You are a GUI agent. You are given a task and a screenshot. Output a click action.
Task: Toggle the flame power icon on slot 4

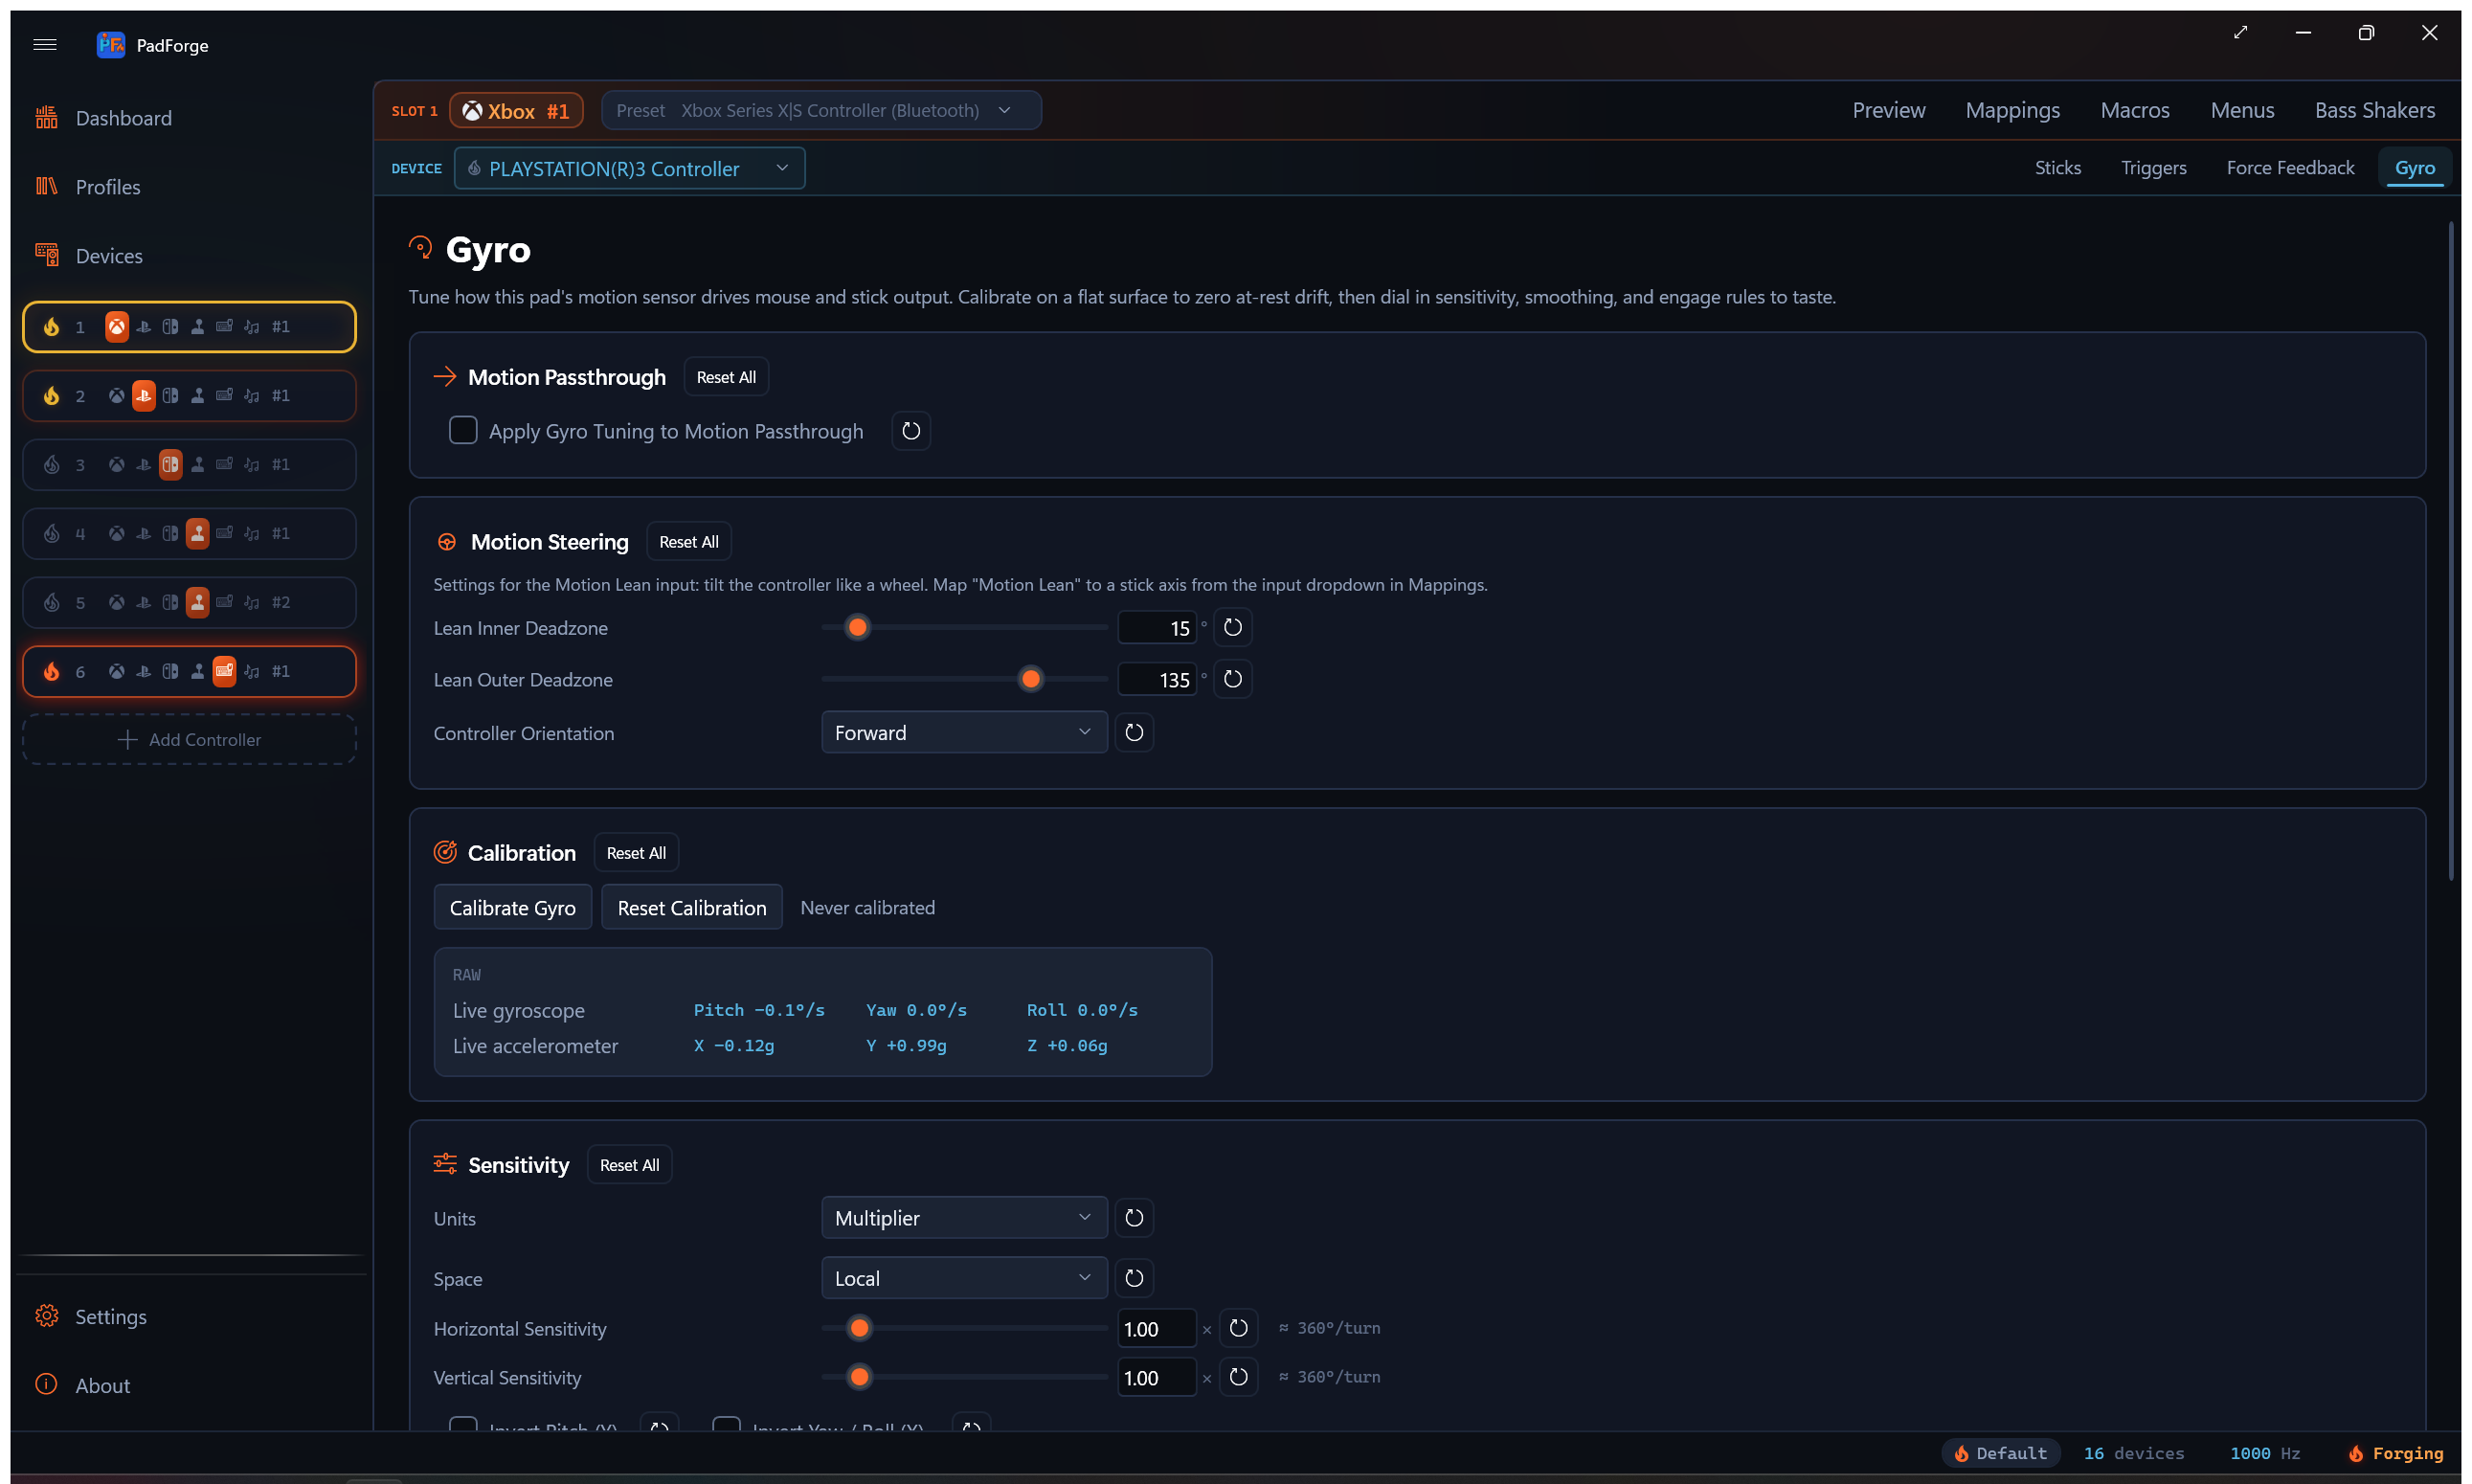tap(52, 534)
